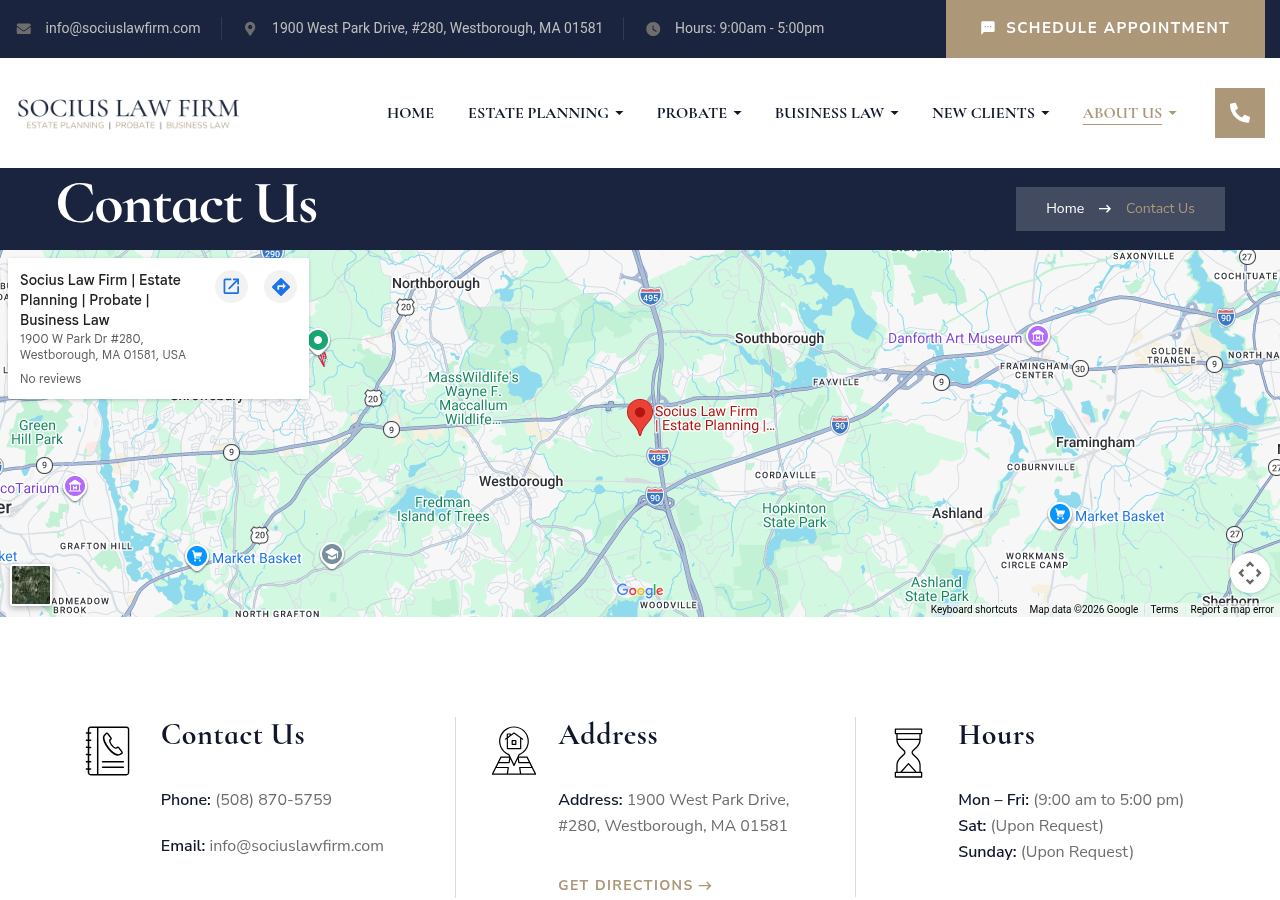Image resolution: width=1280 pixels, height=900 pixels.
Task: Click the Contact Us breadcrumb text
Action: click(x=1160, y=209)
